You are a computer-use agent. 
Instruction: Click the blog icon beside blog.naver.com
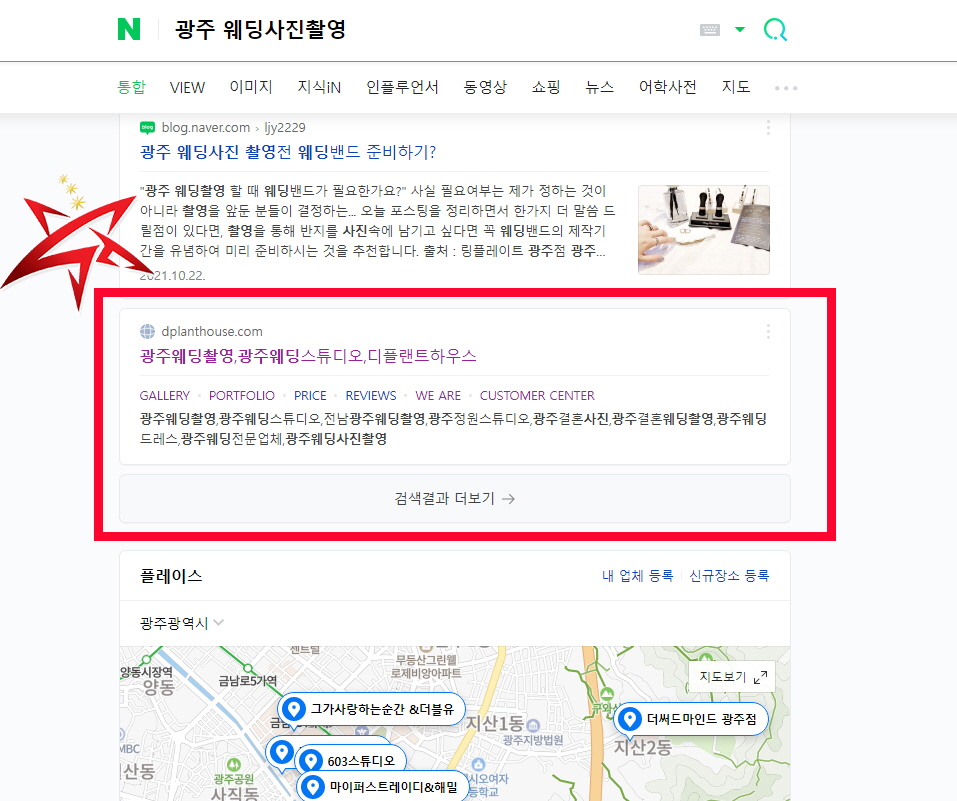(x=147, y=127)
